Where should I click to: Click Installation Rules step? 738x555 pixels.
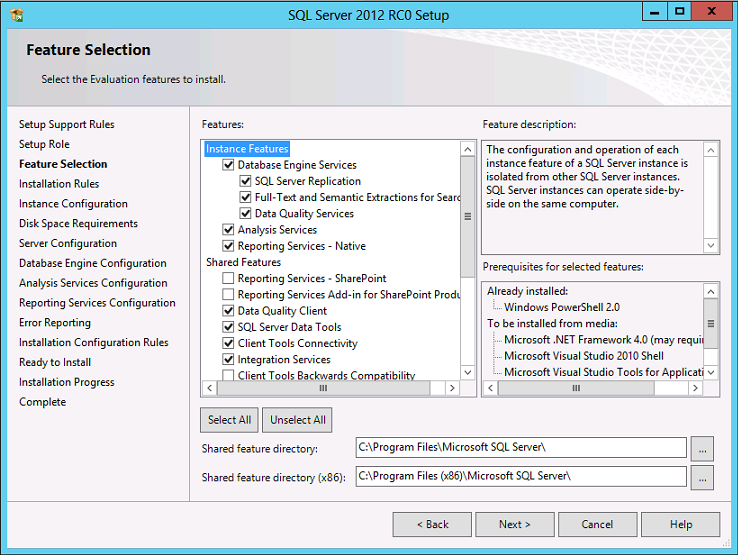[x=59, y=184]
